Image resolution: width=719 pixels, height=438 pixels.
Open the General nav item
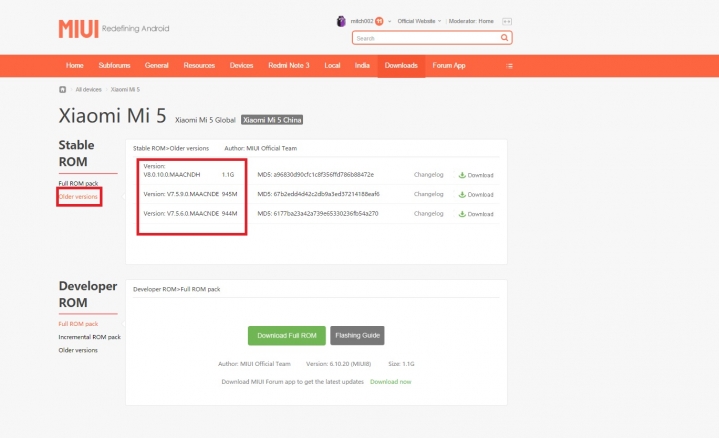157,66
